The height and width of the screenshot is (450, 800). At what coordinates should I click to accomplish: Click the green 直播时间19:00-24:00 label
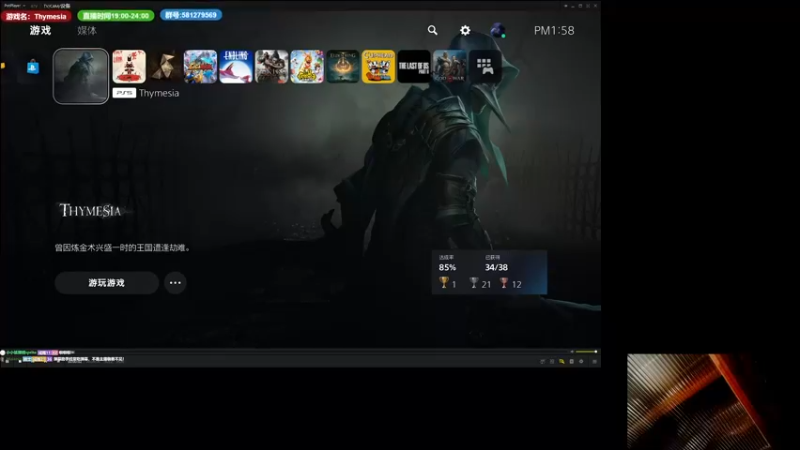pos(116,16)
